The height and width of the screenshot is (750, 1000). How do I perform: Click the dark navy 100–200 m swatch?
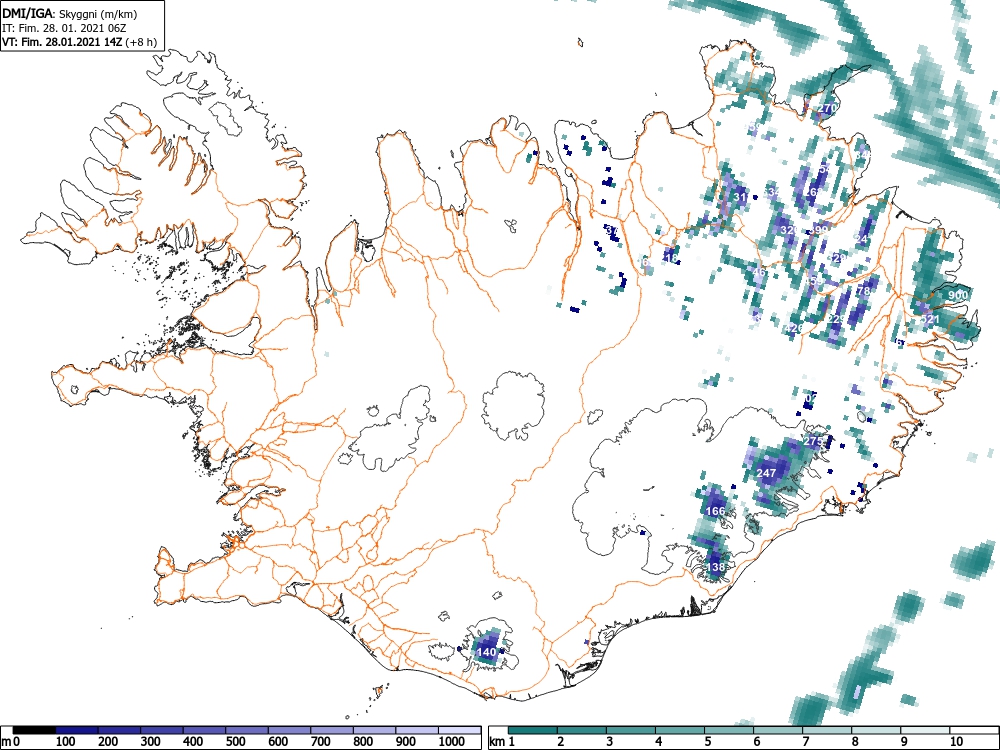click(x=77, y=730)
